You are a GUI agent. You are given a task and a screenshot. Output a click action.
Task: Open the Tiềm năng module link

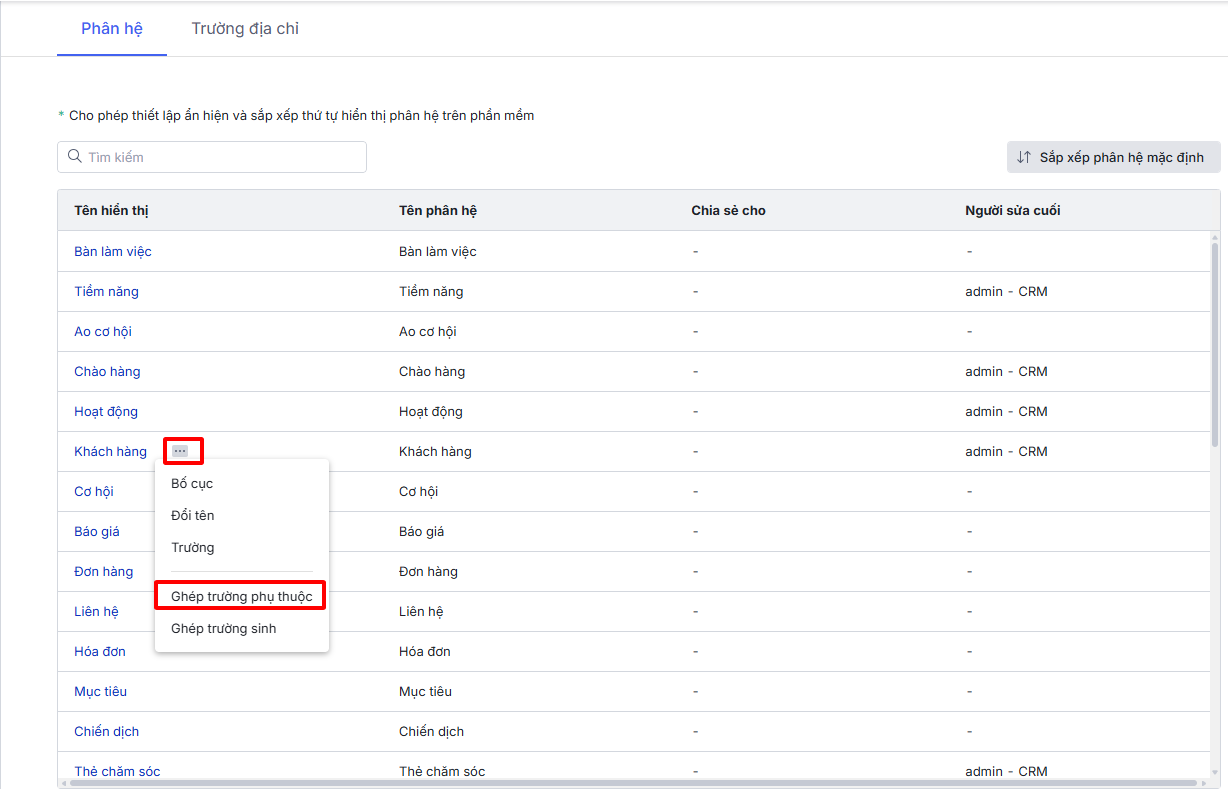(x=106, y=292)
